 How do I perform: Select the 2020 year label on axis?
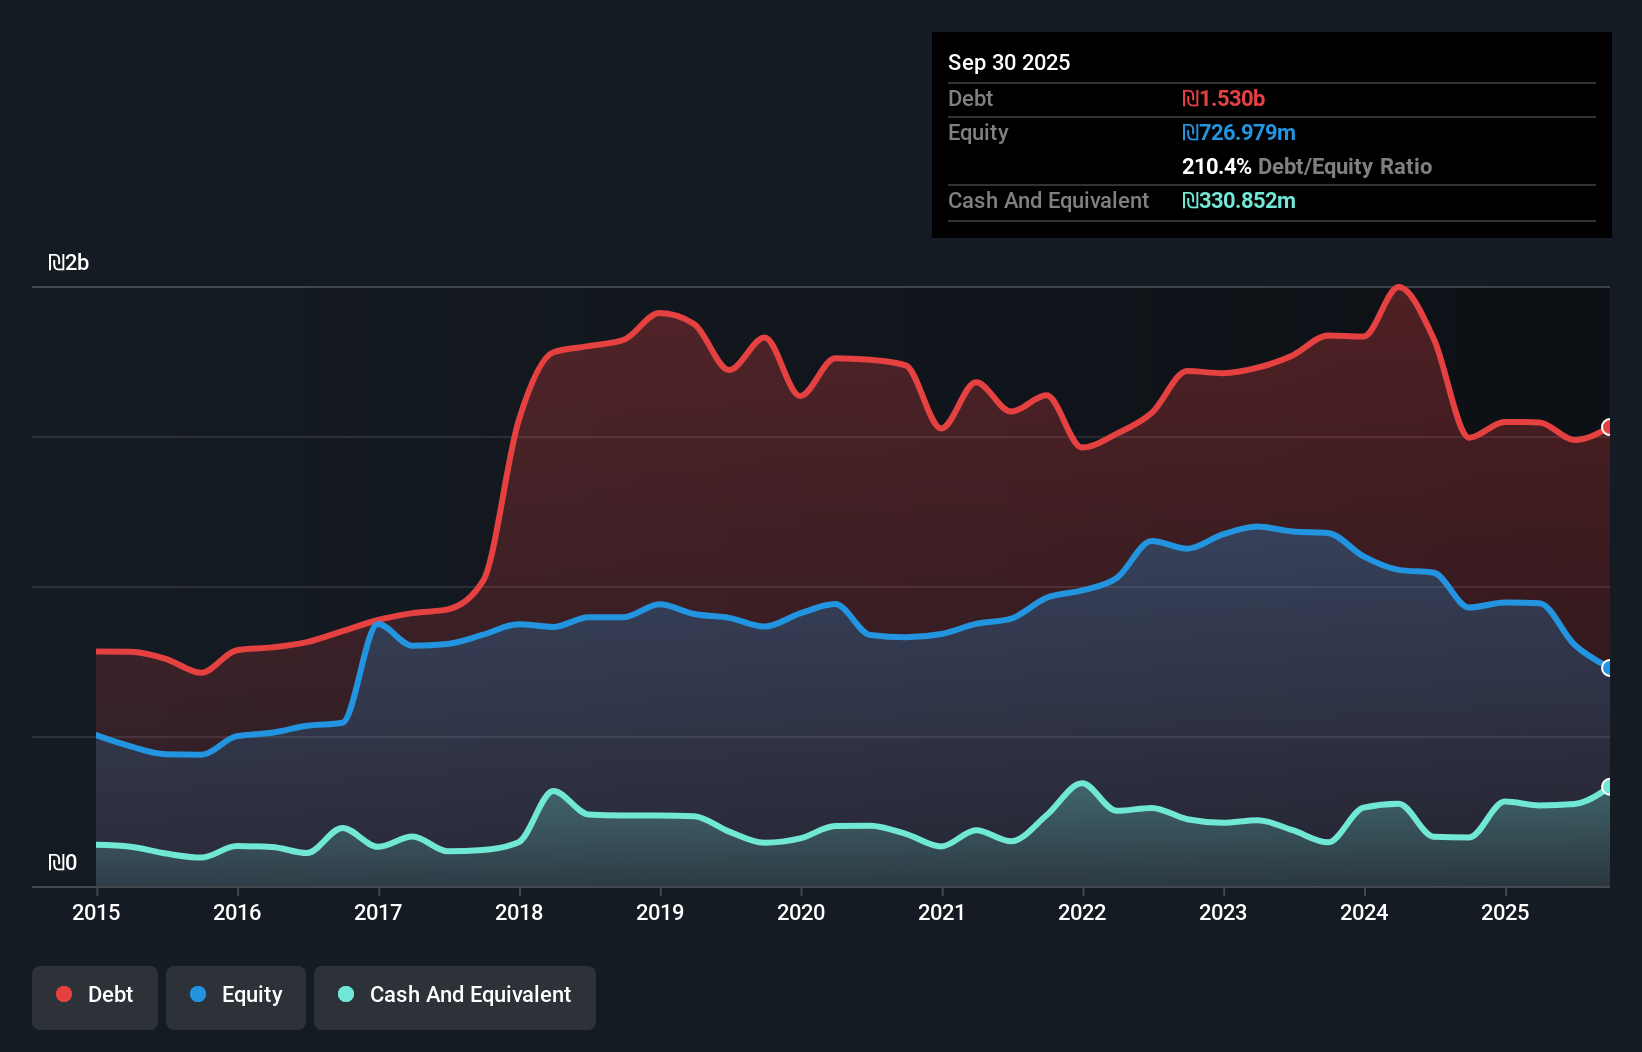coord(800,913)
